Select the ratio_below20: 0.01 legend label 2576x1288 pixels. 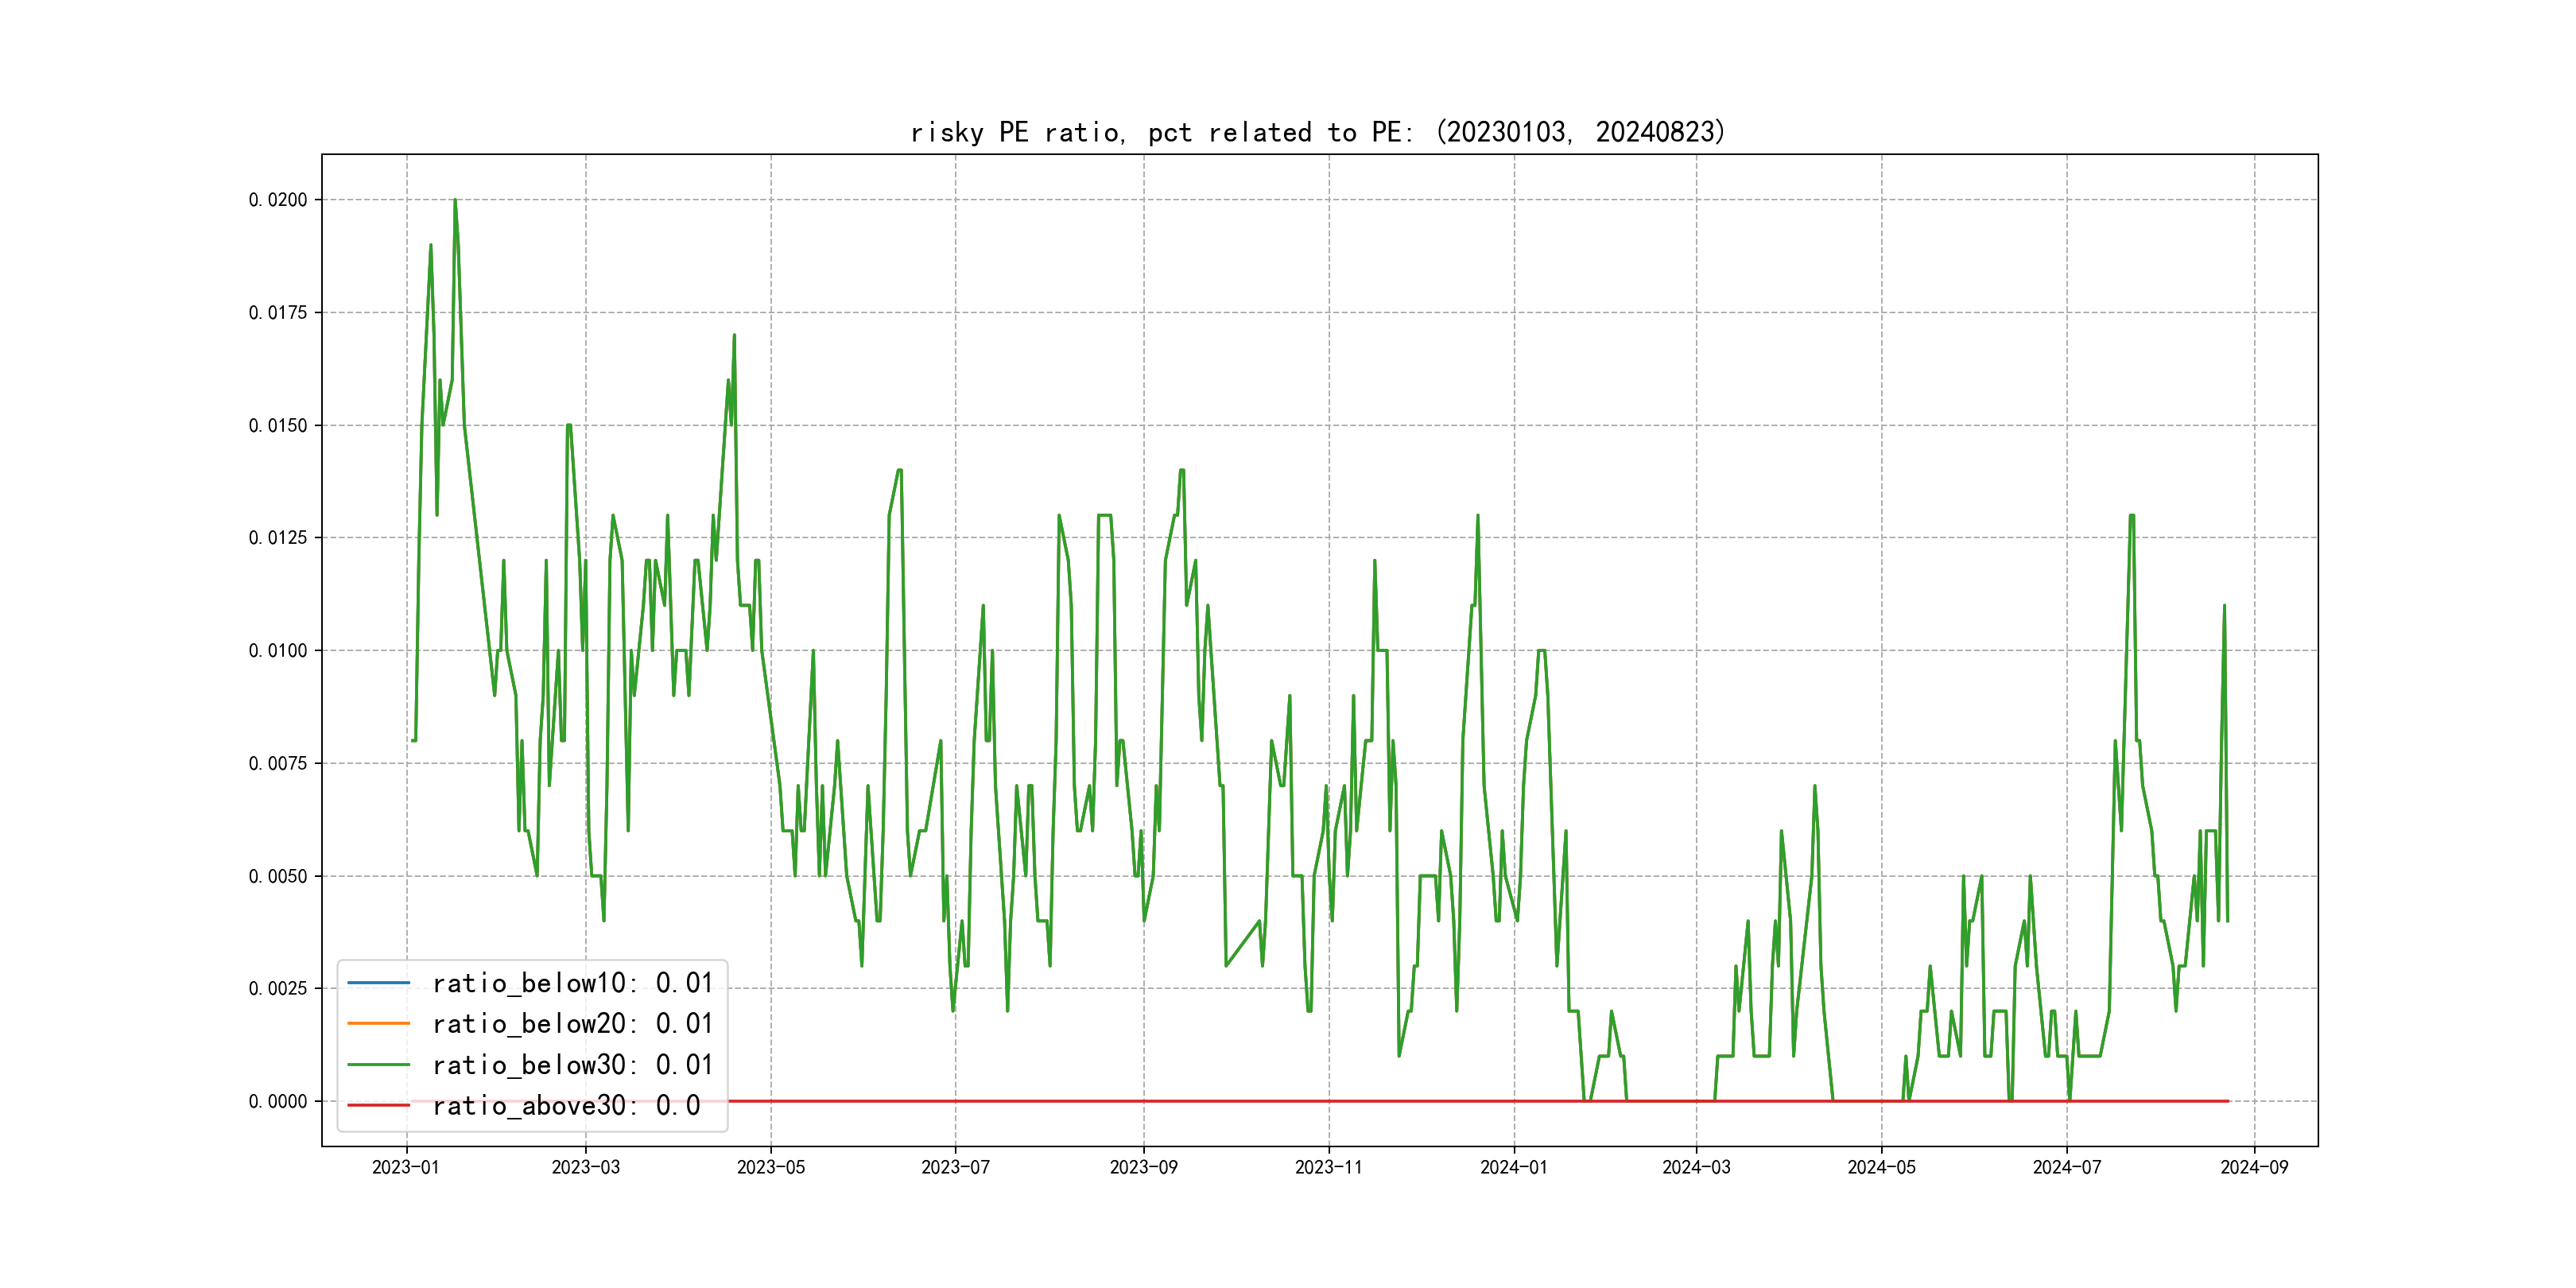572,1024
